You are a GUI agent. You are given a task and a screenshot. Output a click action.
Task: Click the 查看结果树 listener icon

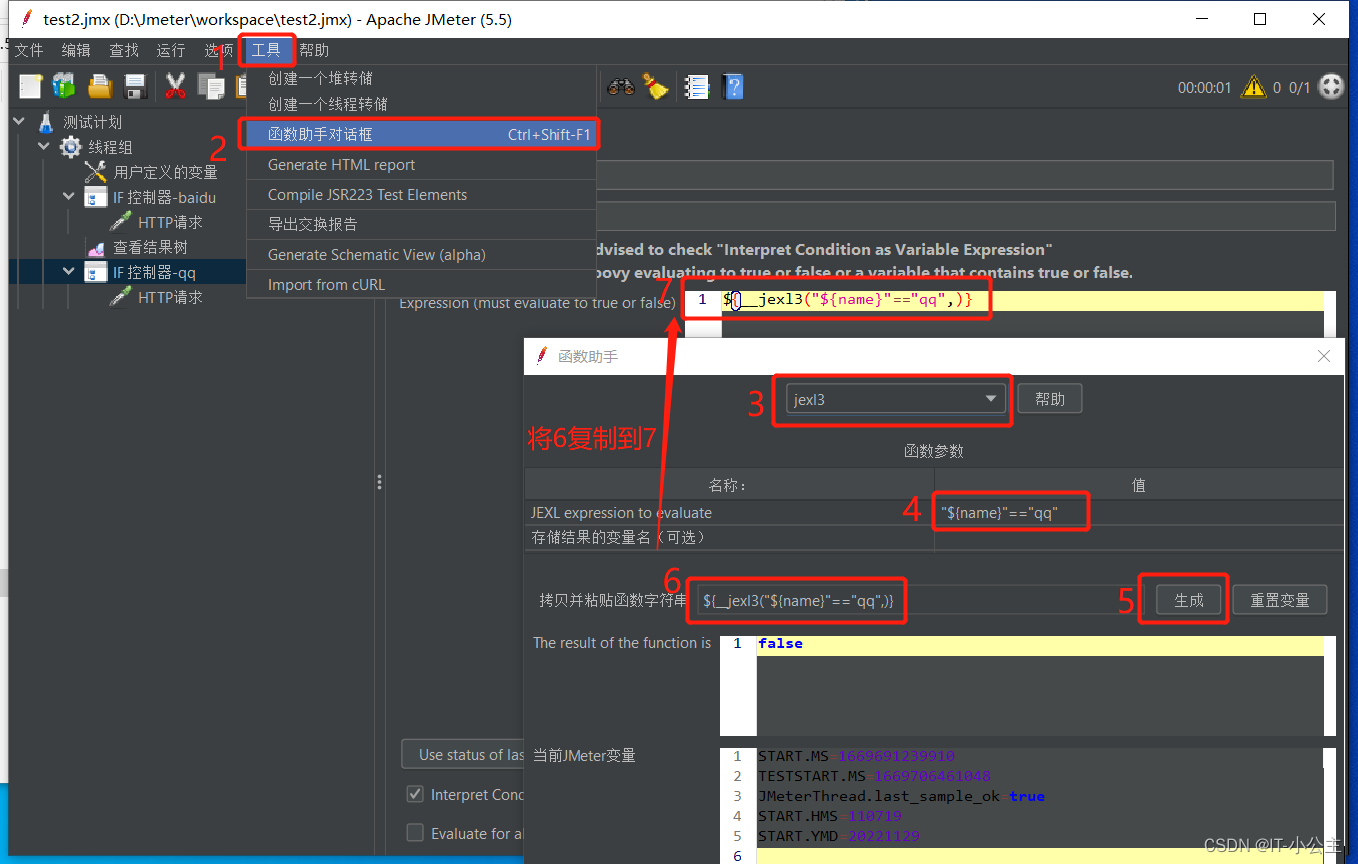(x=96, y=247)
